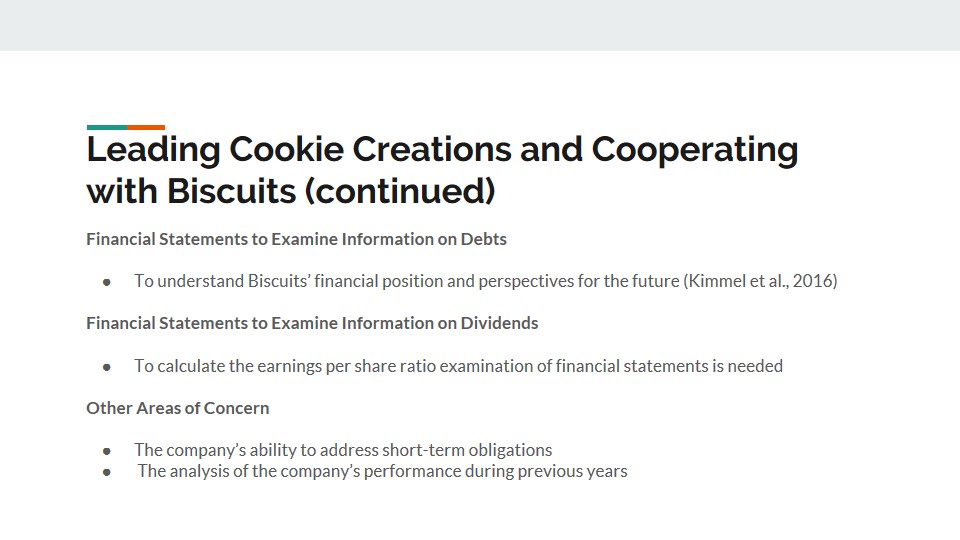960x540 pixels.
Task: Click the bullet dot before "To understand Biscuits'"
Action: (107, 282)
